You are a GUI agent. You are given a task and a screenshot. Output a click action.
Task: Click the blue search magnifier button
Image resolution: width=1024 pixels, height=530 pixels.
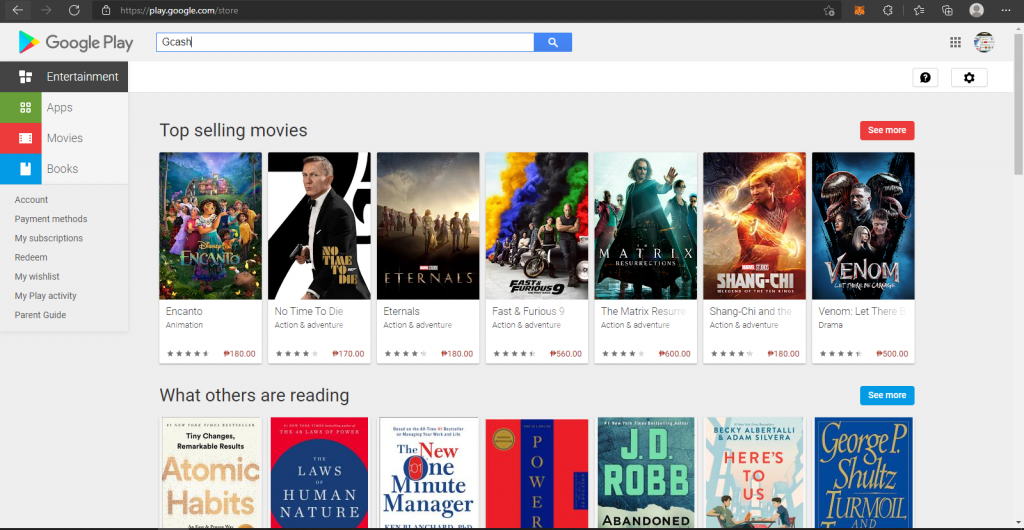click(x=553, y=42)
